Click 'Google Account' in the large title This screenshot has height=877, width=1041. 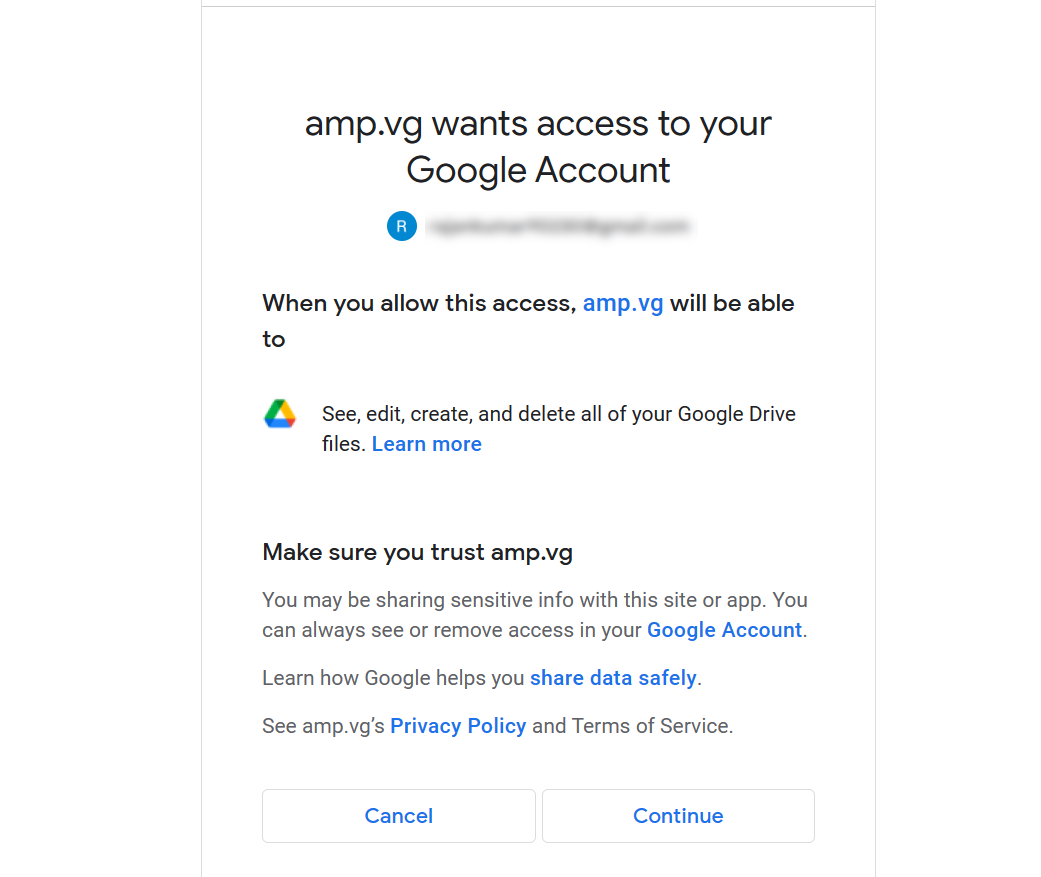(538, 170)
